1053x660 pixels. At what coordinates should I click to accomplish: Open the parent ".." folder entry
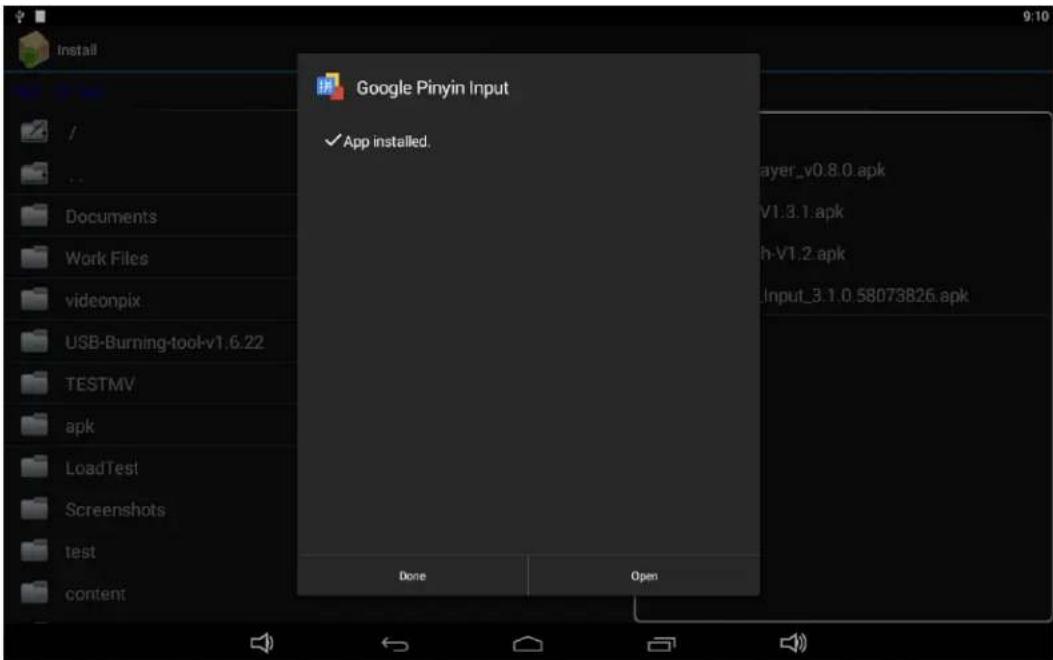click(x=151, y=175)
